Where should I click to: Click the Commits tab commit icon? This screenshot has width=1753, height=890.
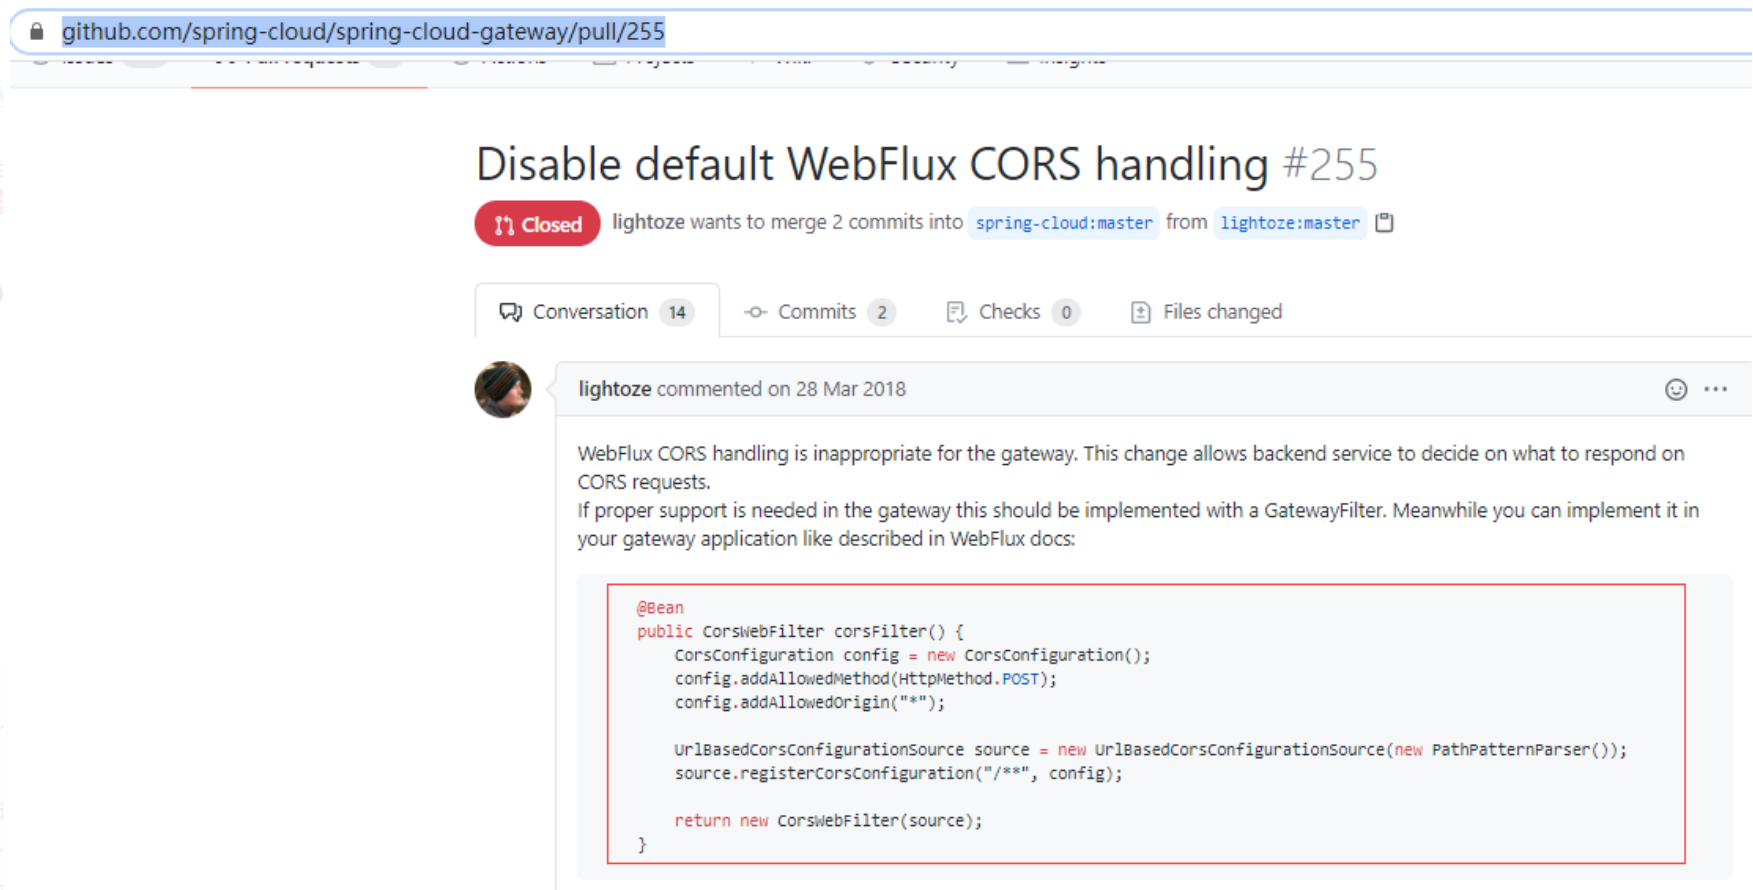tap(755, 312)
